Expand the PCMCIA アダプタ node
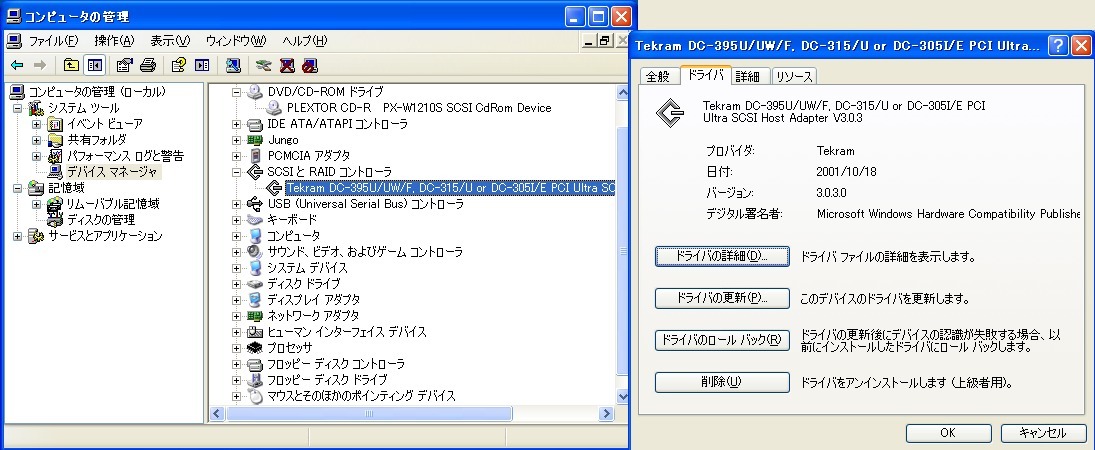This screenshot has width=1095, height=450. pos(236,156)
